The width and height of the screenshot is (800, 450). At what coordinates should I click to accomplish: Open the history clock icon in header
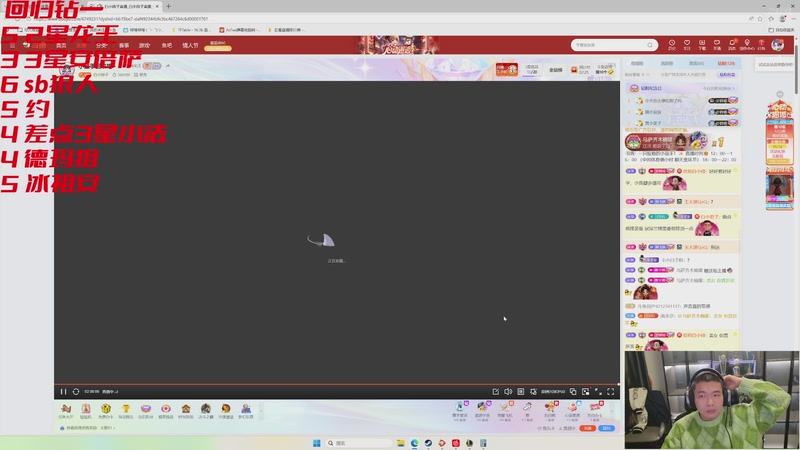coord(672,45)
